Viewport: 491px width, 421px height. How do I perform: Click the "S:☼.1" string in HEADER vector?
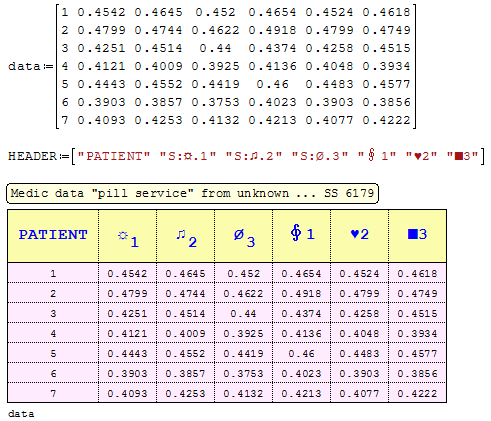188,156
